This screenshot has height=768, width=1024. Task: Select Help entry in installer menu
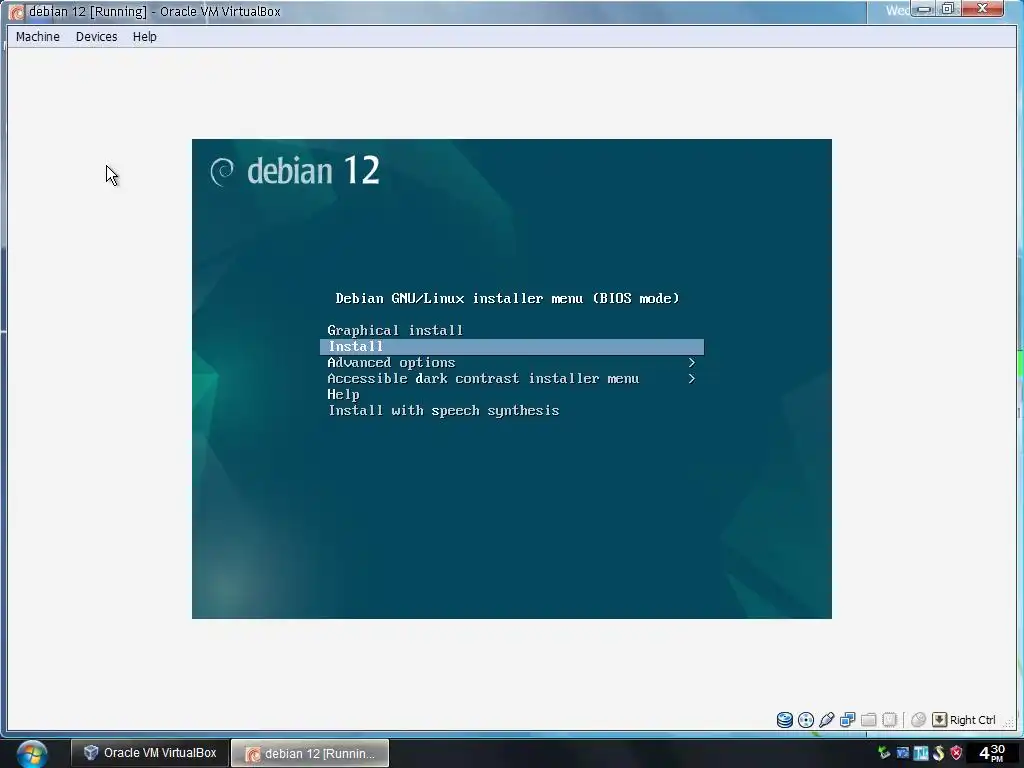tap(343, 394)
